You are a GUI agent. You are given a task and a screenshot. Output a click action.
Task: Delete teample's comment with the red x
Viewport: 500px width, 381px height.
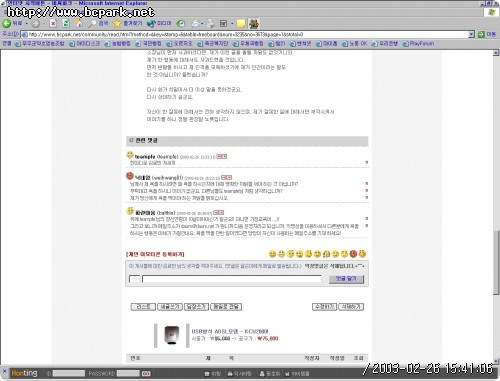pos(367,162)
